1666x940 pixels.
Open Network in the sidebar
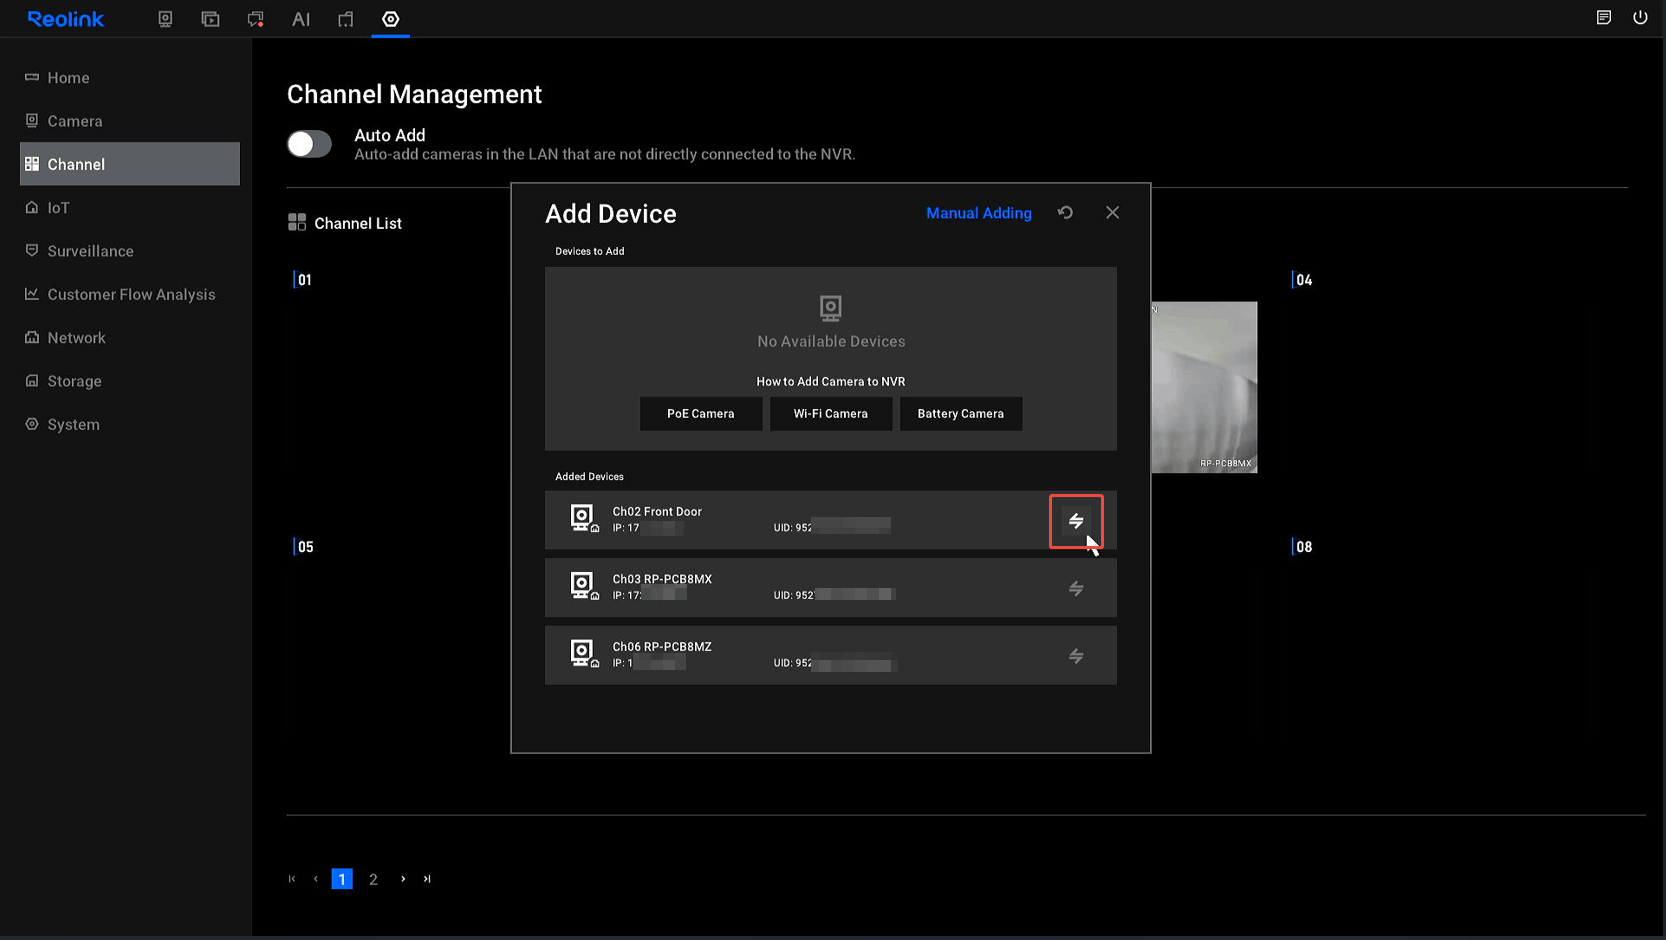(x=130, y=337)
